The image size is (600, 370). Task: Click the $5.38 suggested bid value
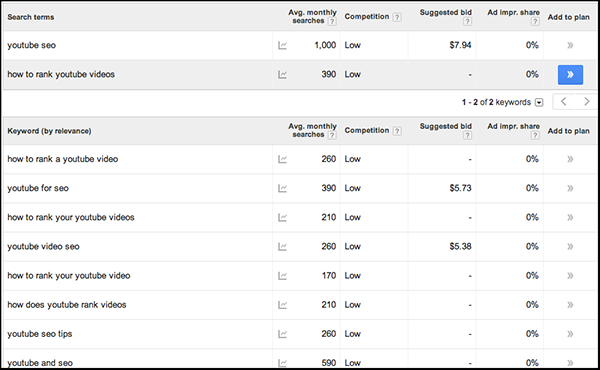(460, 246)
